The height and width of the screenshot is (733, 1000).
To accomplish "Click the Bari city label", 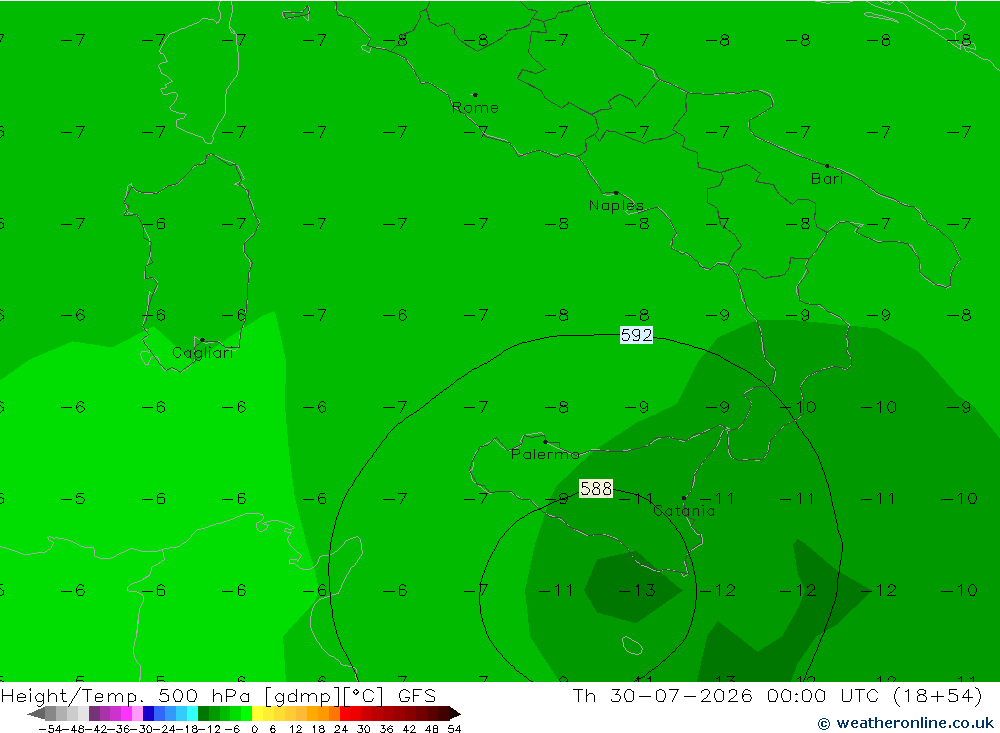I will [827, 179].
